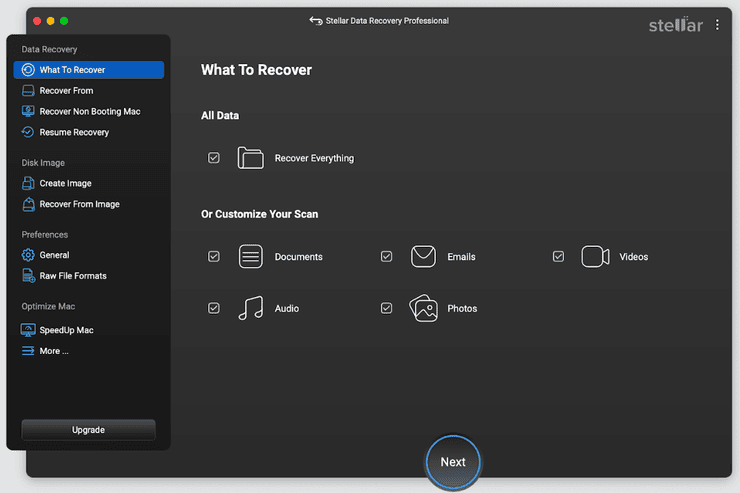Uncheck the Emails checkbox
This screenshot has width=740, height=493.
(x=387, y=256)
